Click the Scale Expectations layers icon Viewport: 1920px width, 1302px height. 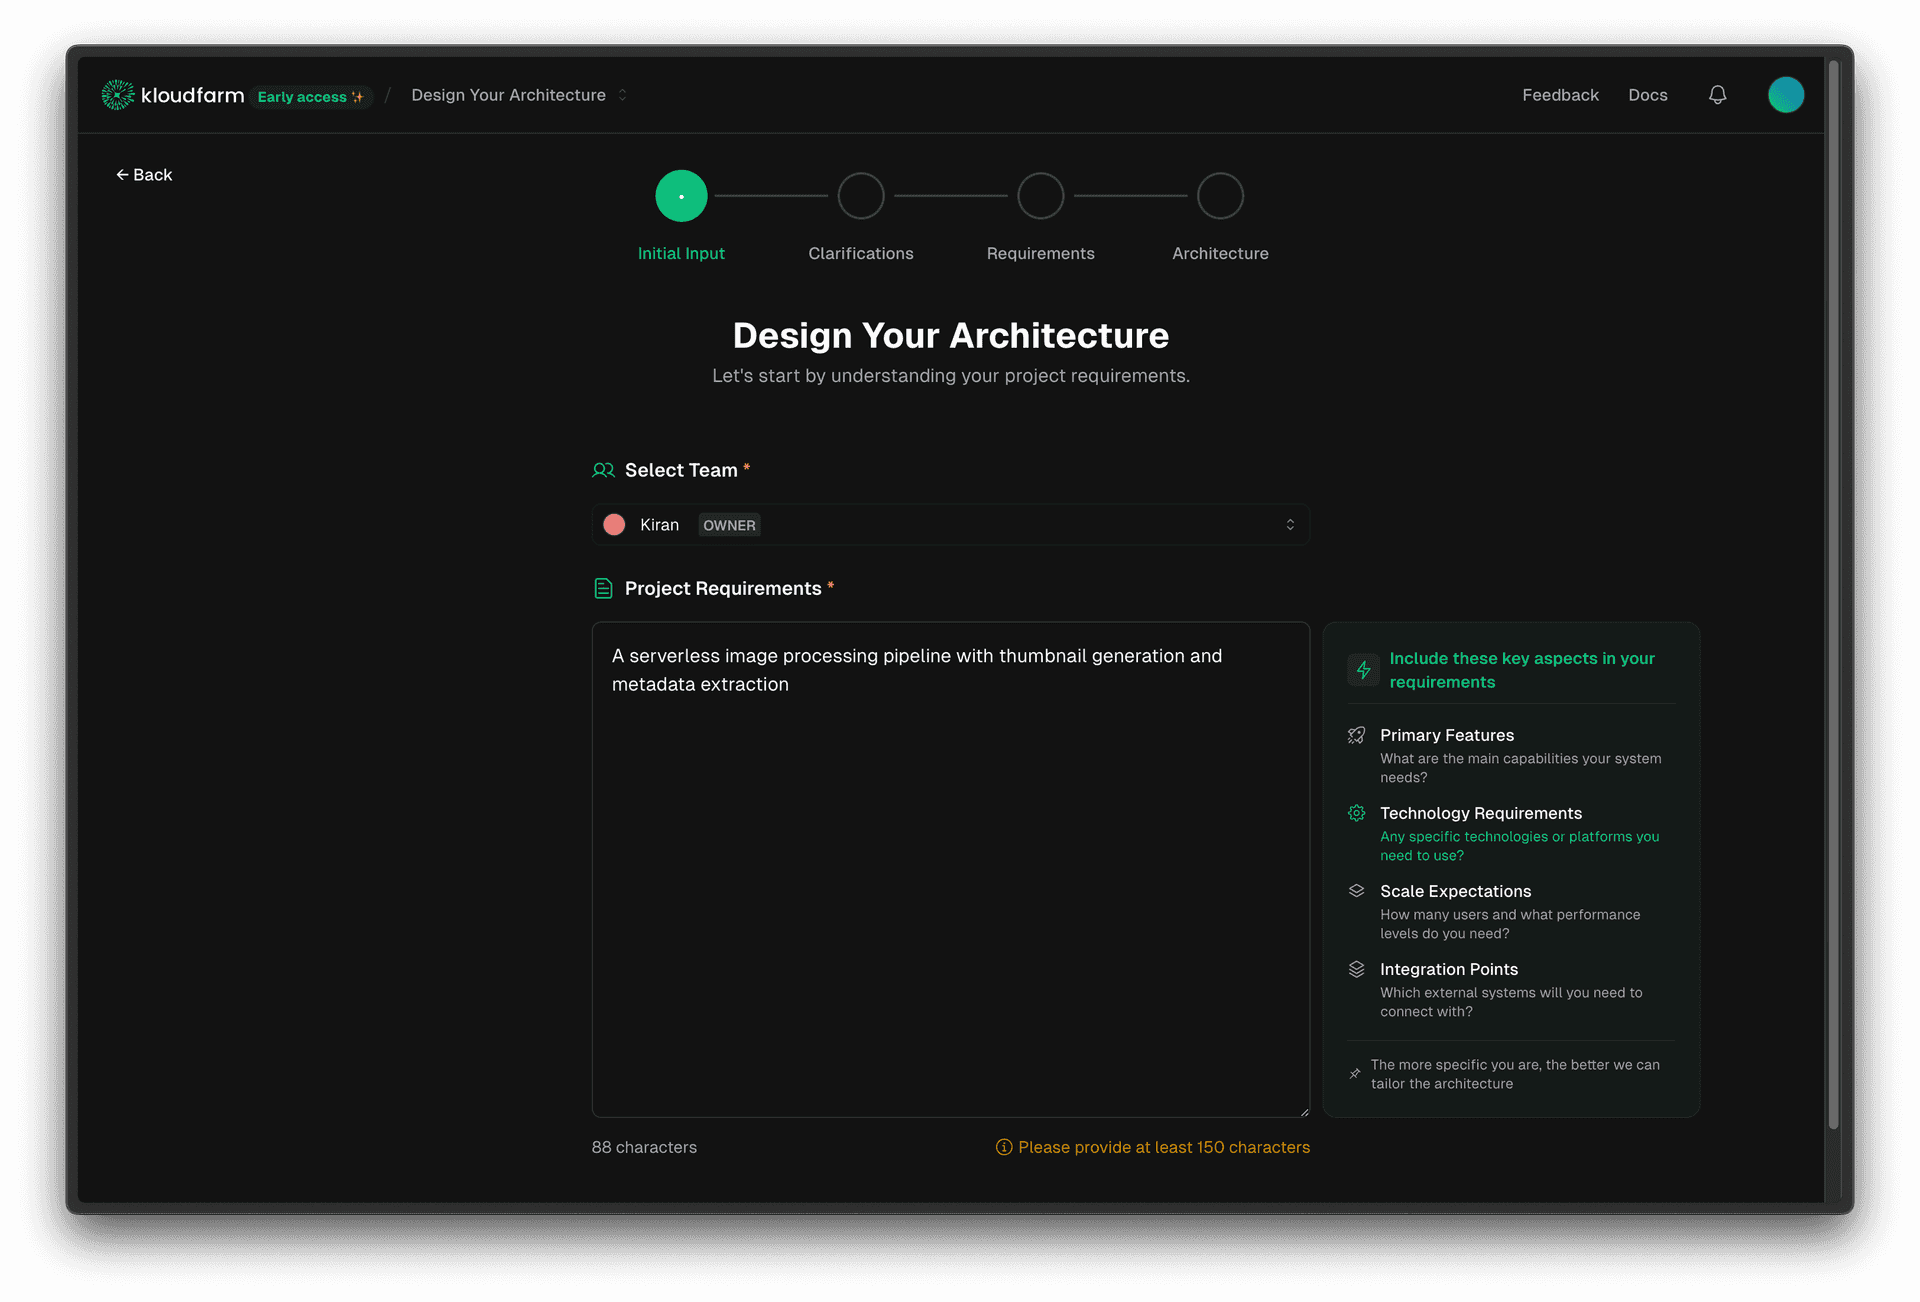click(1357, 891)
